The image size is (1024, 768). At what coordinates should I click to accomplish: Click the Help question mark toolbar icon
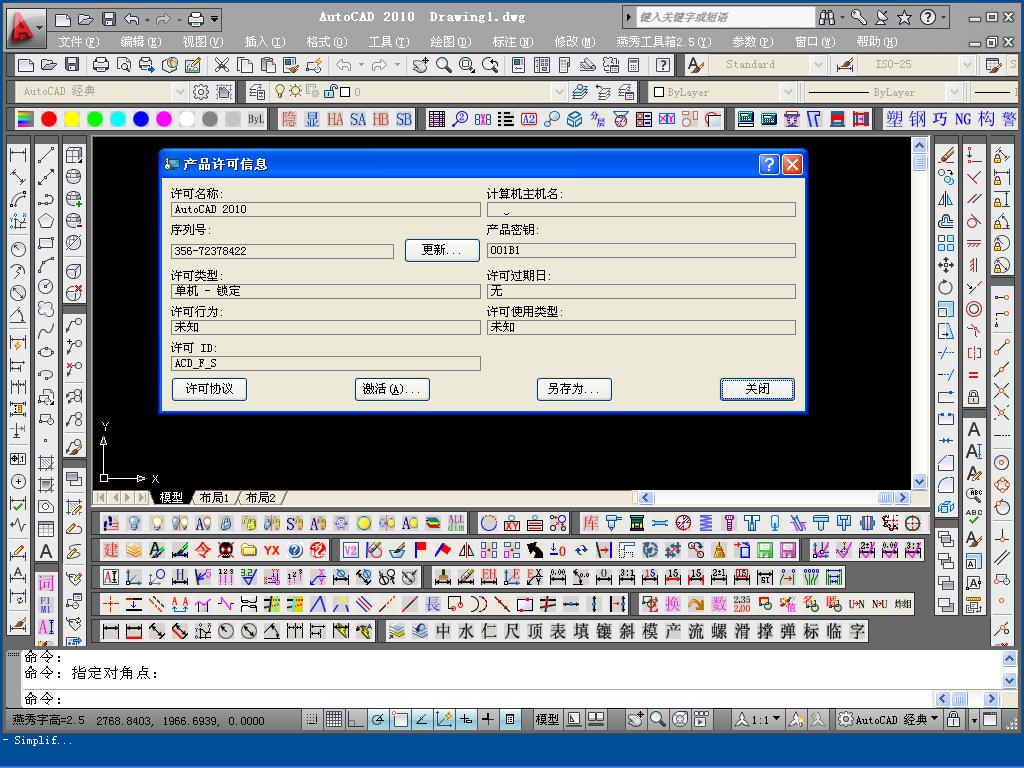point(663,65)
